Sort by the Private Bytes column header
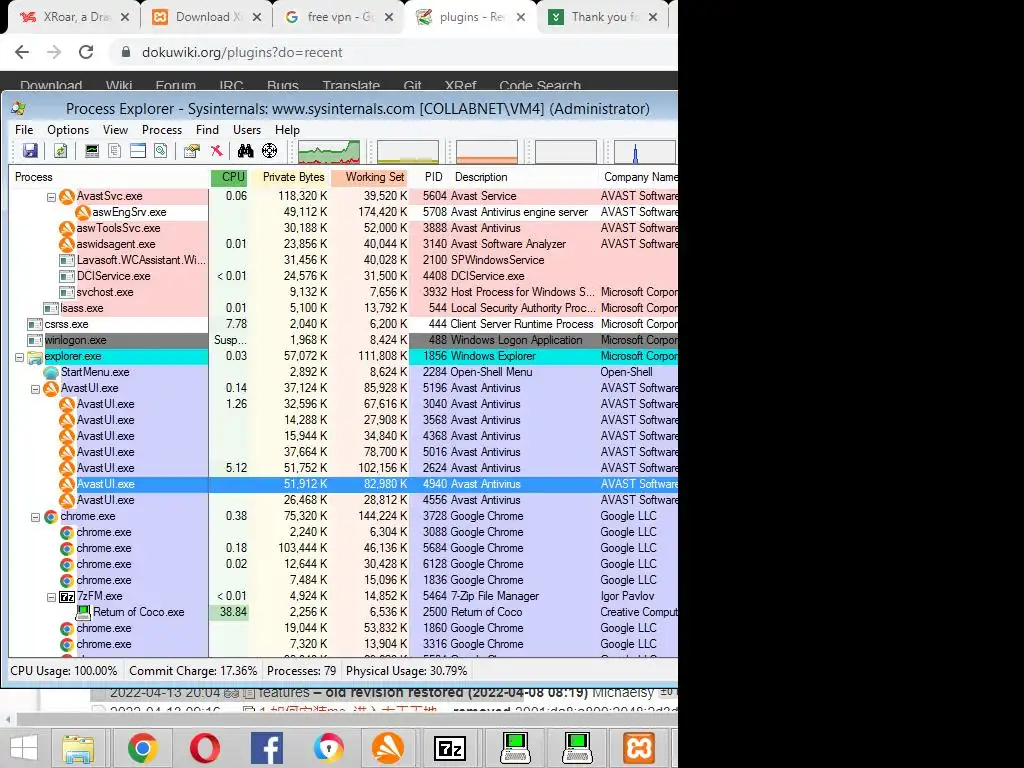This screenshot has width=1024, height=768. tap(290, 177)
